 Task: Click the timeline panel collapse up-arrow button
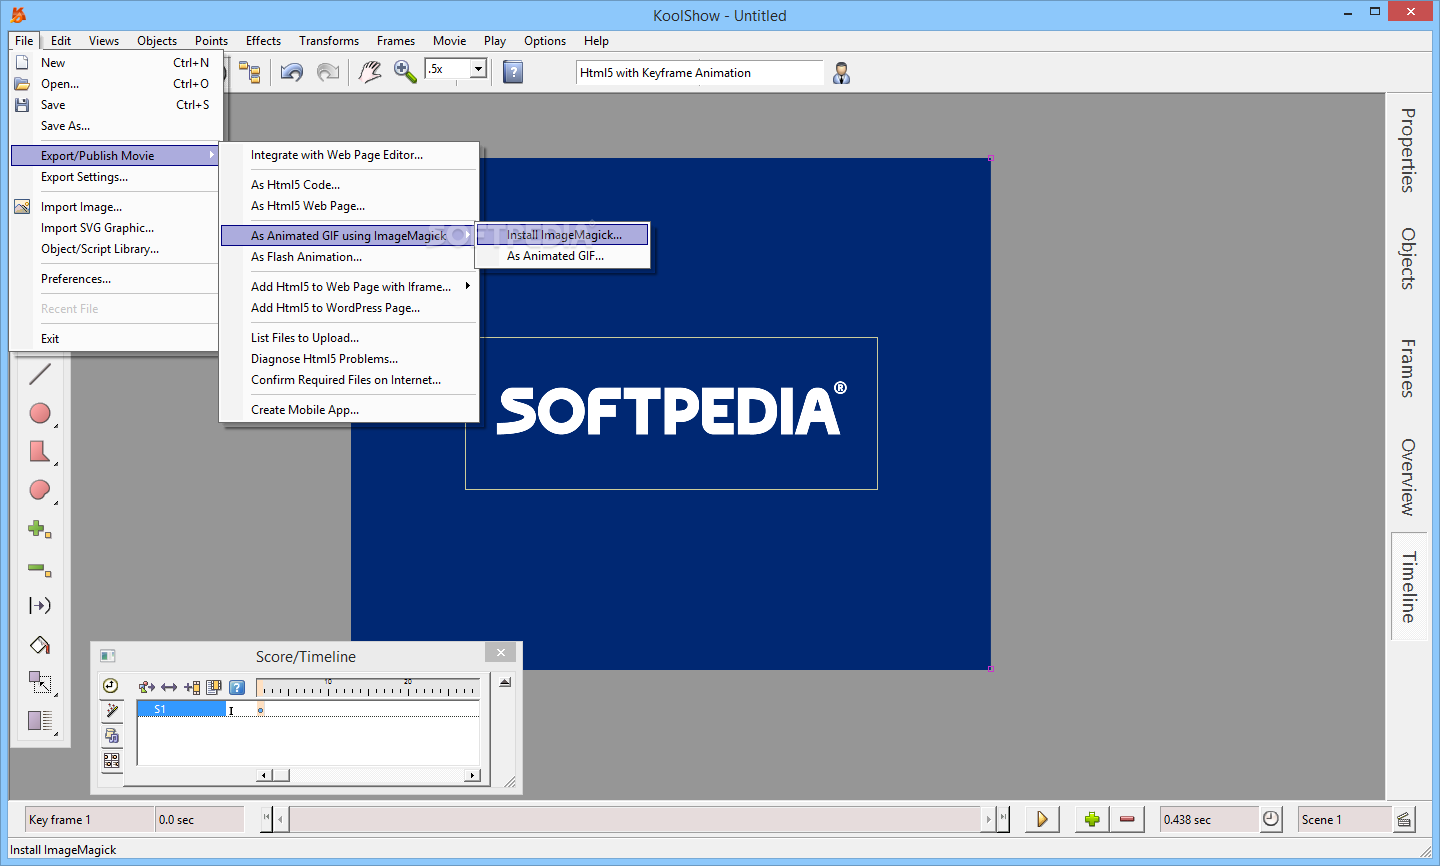click(505, 683)
